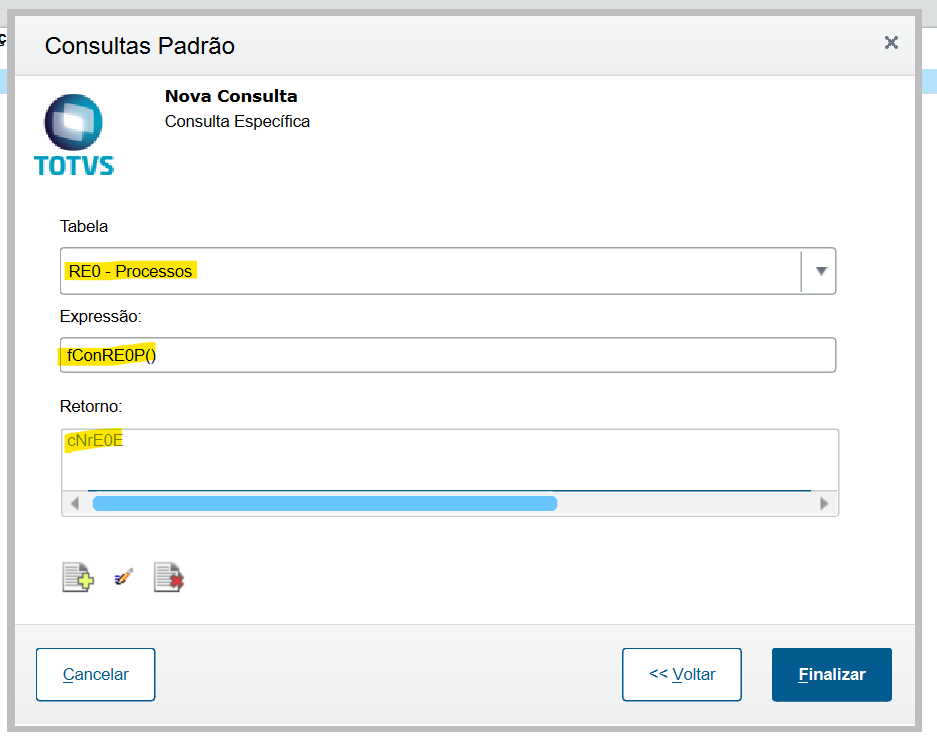
Task: Click the Retorno horizontal scrollbar thumb
Action: click(x=324, y=503)
